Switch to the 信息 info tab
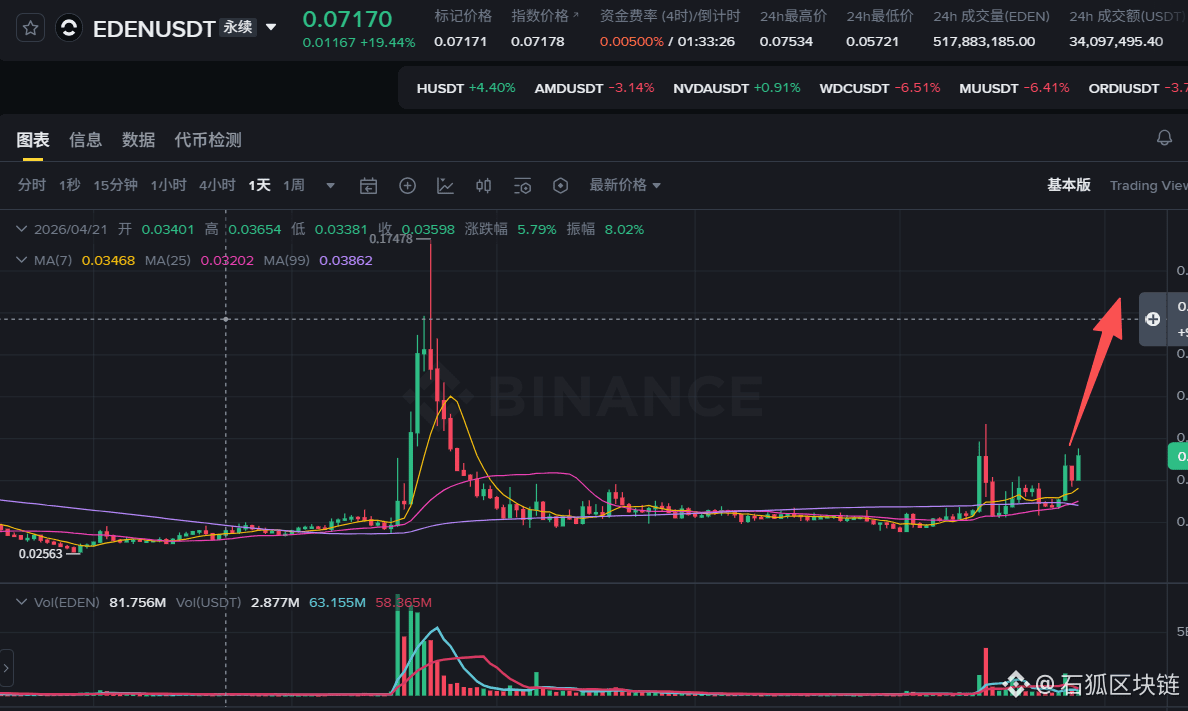This screenshot has height=711, width=1188. coord(85,139)
